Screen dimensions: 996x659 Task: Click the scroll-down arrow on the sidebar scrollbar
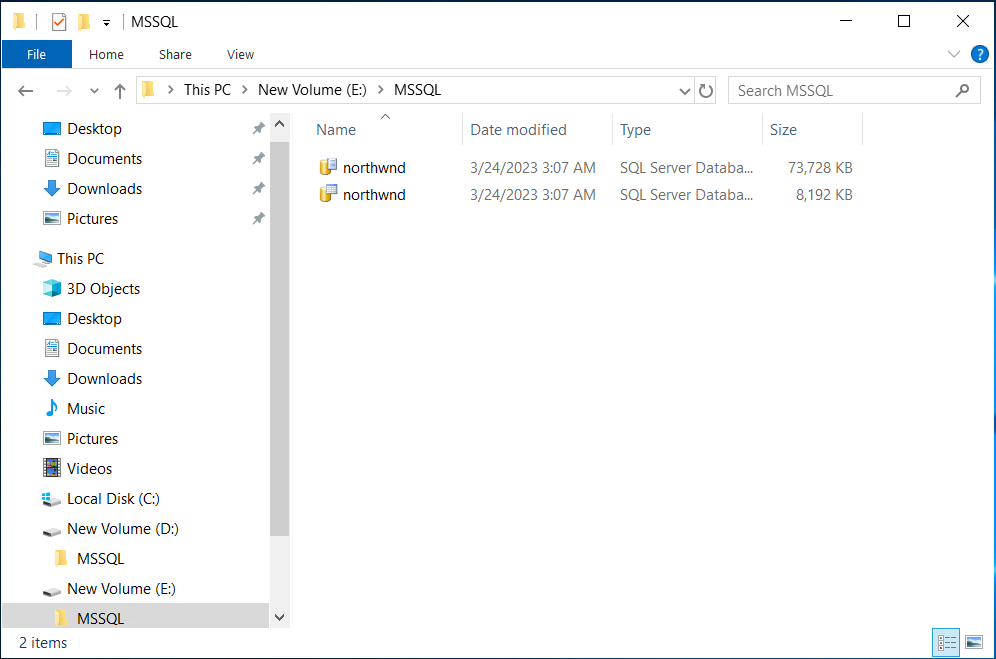pyautogui.click(x=279, y=617)
